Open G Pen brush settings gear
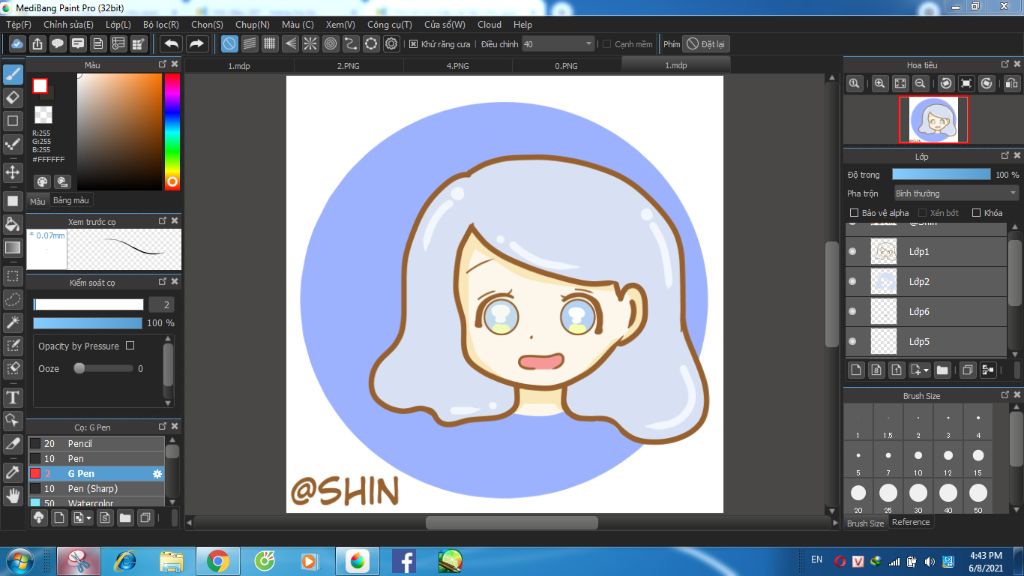 click(157, 473)
